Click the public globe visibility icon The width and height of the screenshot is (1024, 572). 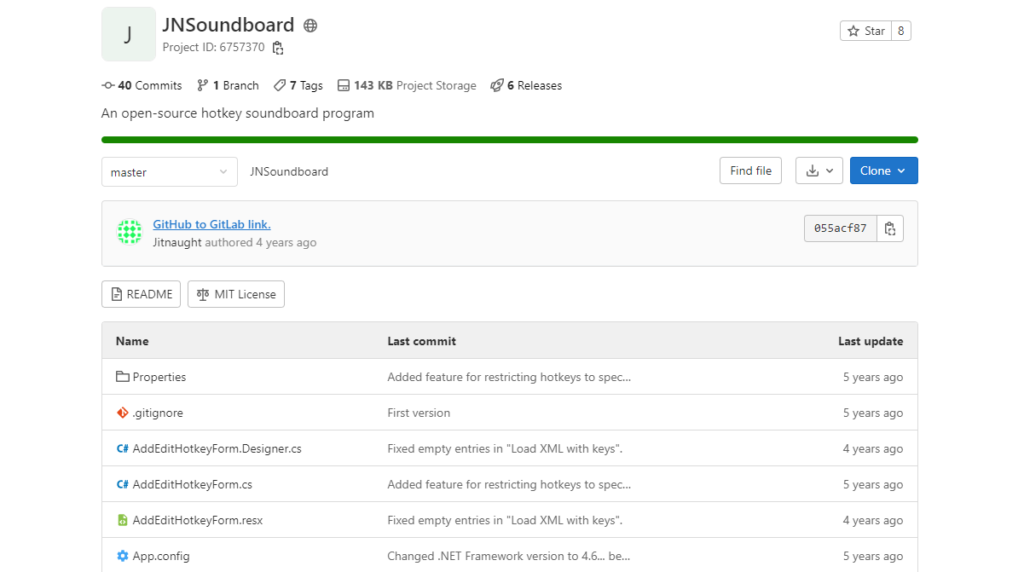[310, 25]
